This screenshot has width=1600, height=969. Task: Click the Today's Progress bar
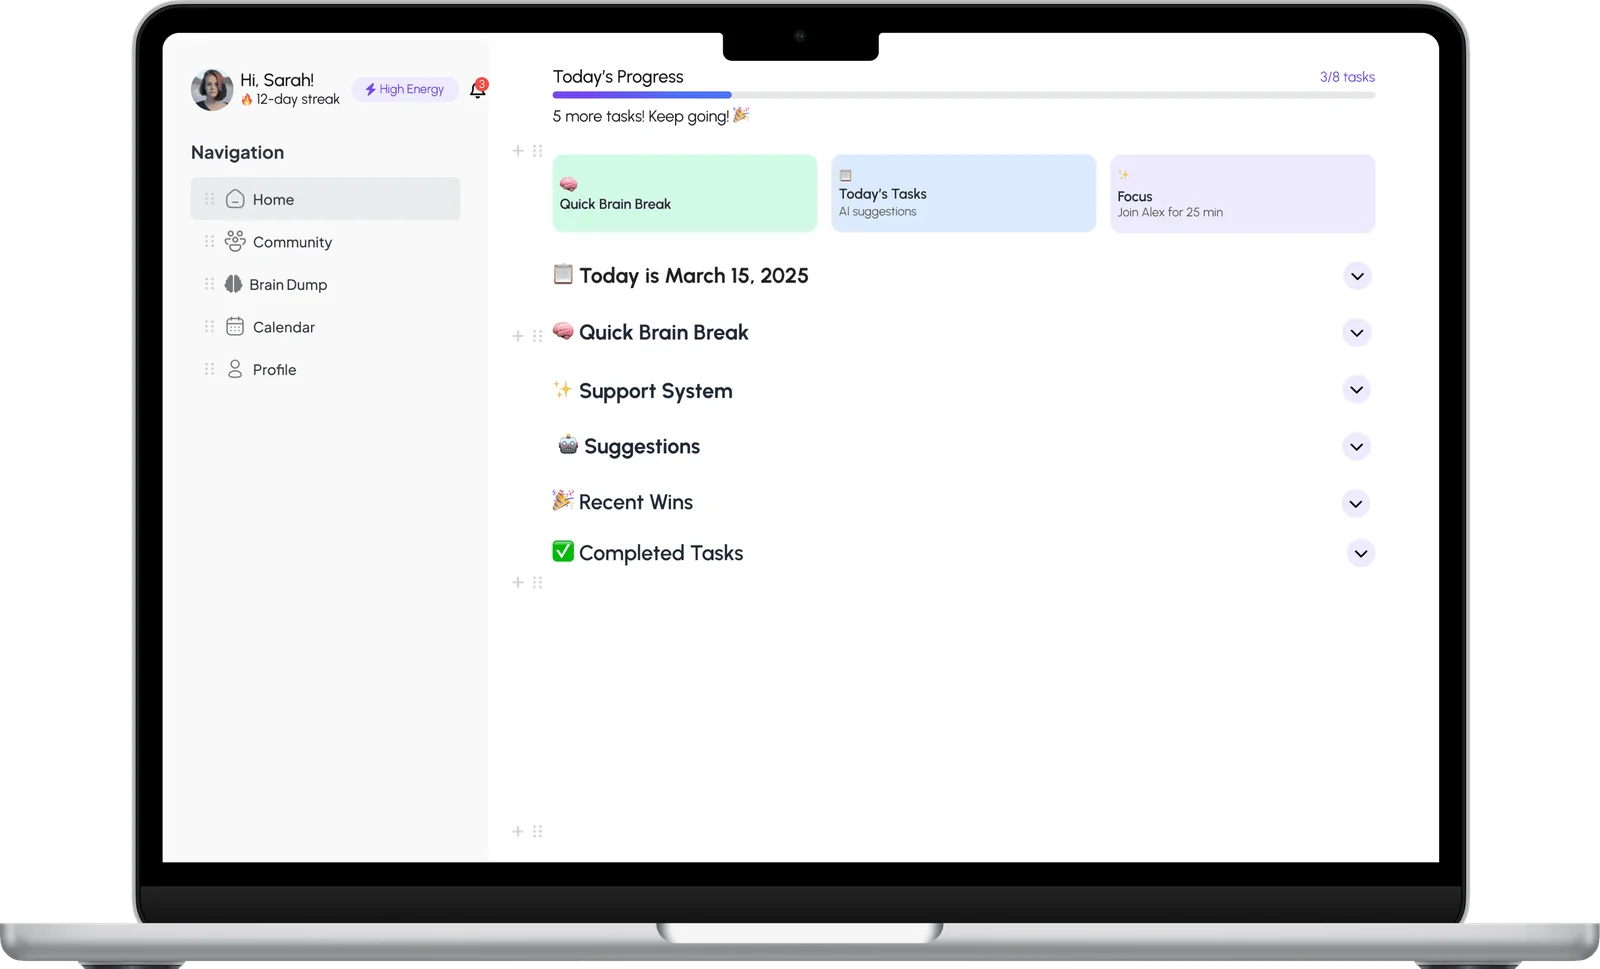964,95
